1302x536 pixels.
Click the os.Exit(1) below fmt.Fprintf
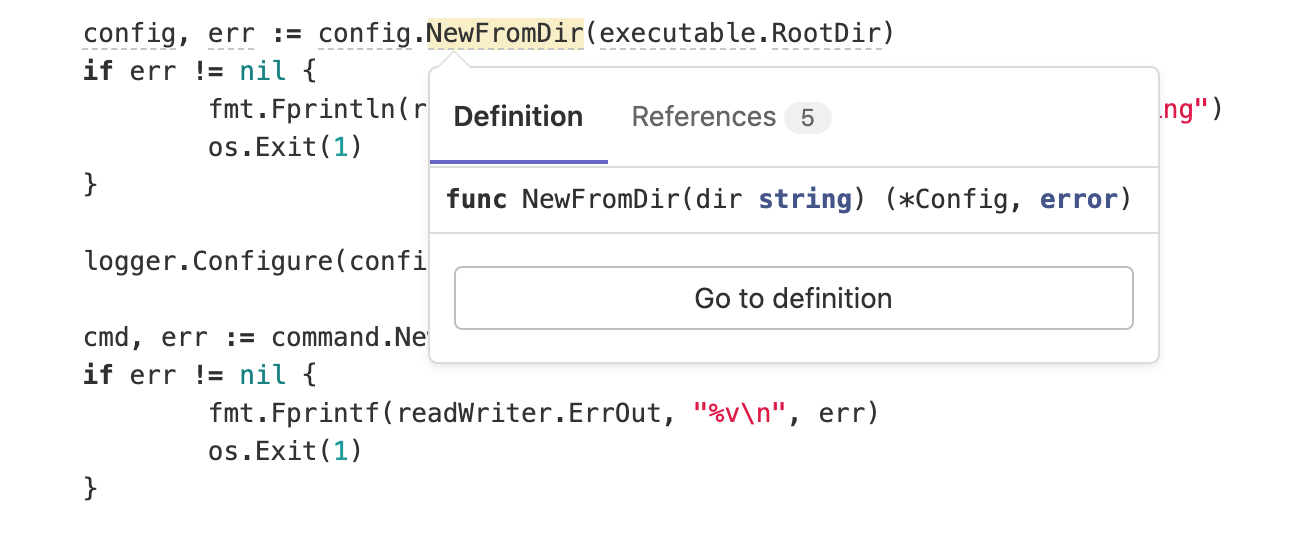[x=284, y=451]
